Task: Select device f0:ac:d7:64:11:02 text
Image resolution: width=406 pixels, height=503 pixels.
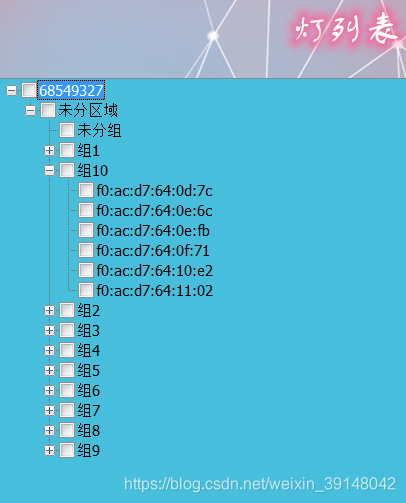Action: click(x=155, y=291)
